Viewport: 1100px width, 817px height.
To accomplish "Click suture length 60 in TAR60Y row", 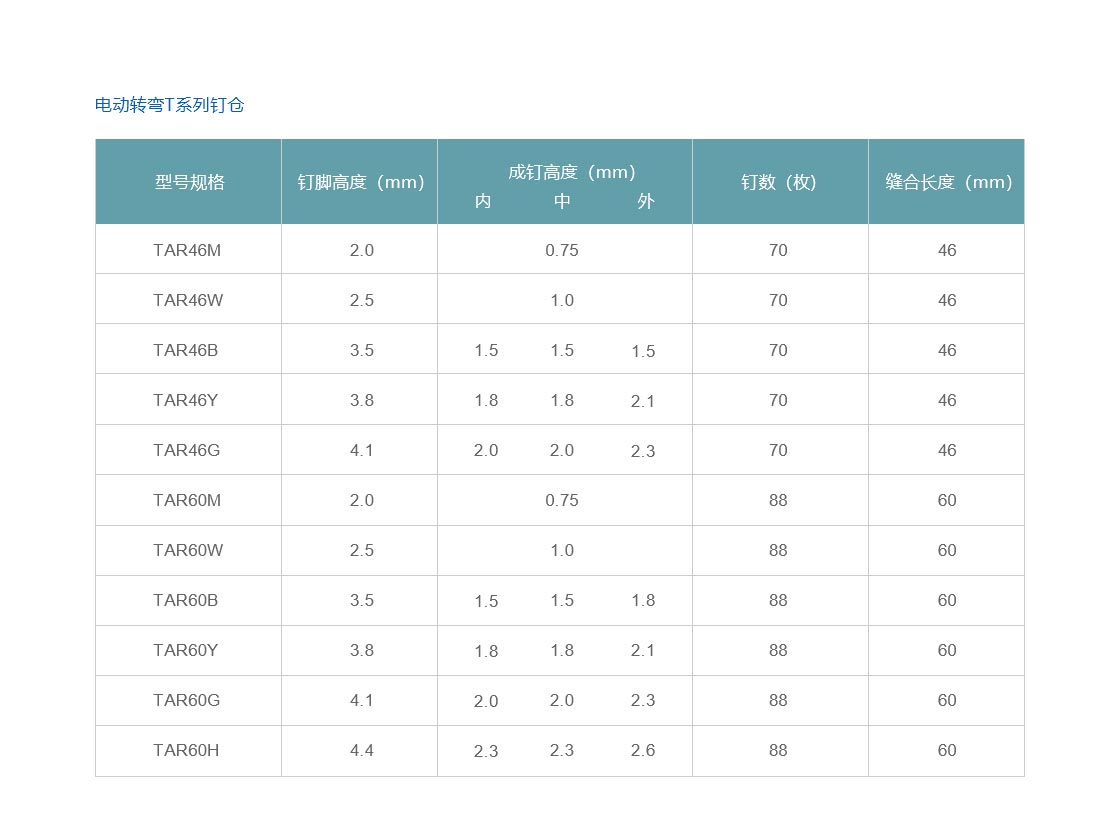I will coord(947,651).
